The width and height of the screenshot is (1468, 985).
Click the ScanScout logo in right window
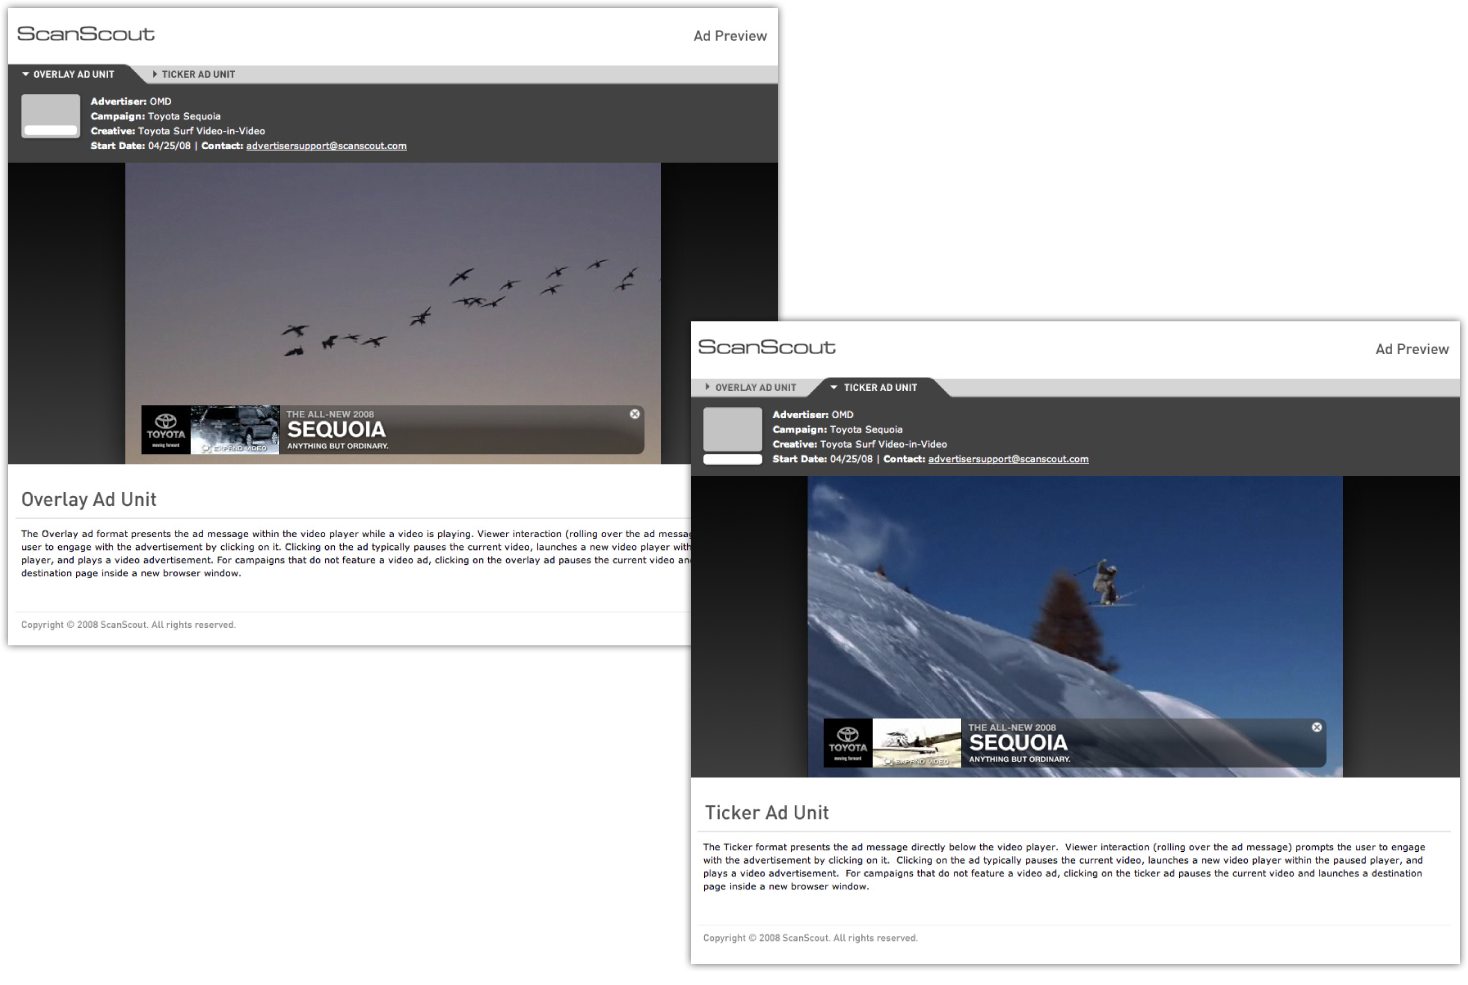tap(767, 347)
